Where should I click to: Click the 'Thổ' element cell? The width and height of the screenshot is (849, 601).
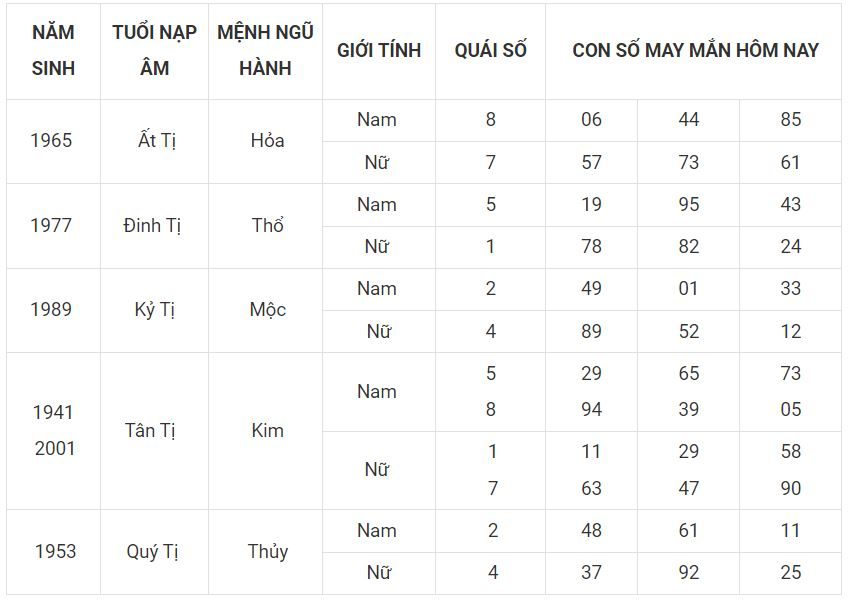[267, 225]
